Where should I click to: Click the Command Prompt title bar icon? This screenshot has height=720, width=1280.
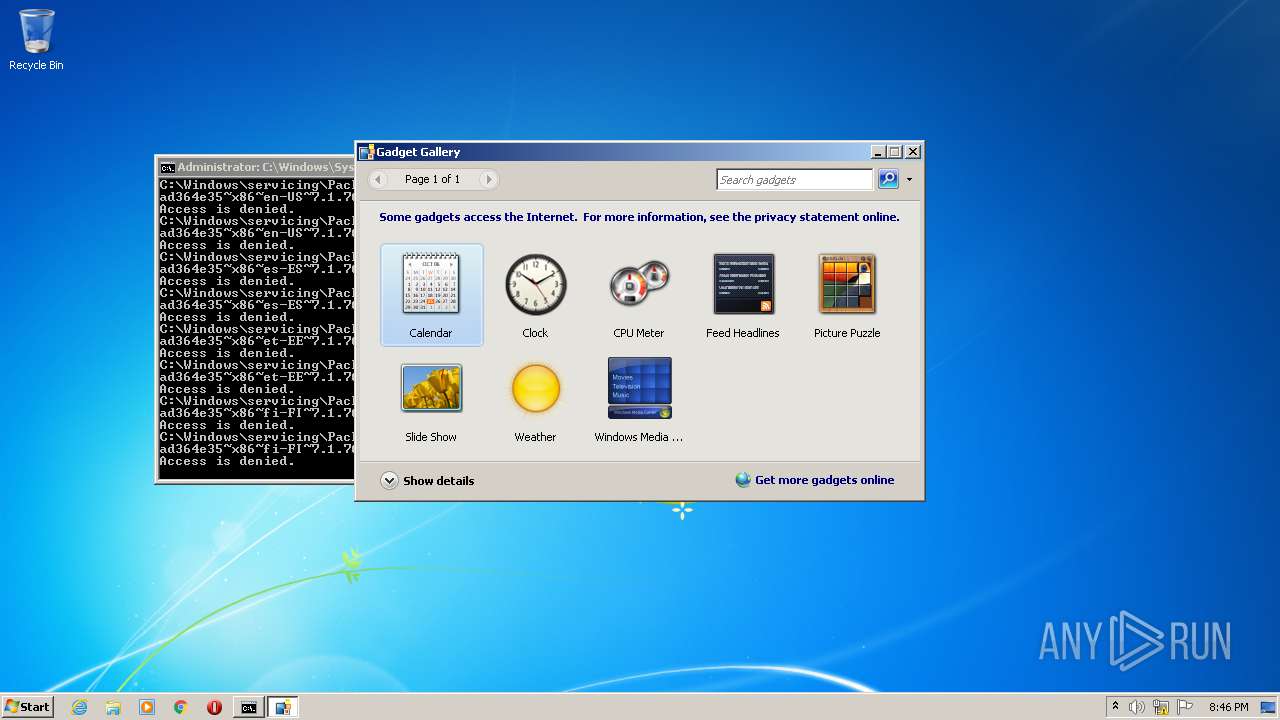pyautogui.click(x=168, y=168)
